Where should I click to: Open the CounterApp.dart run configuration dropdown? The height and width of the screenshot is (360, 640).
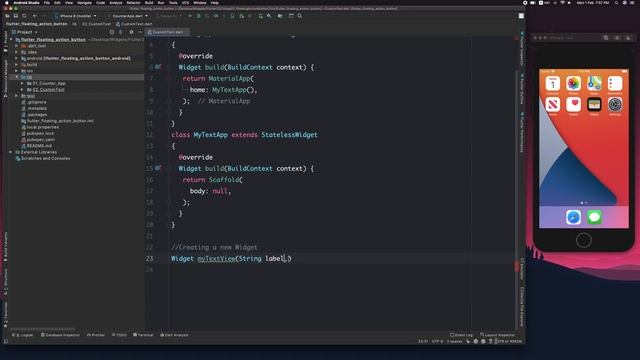pos(129,16)
